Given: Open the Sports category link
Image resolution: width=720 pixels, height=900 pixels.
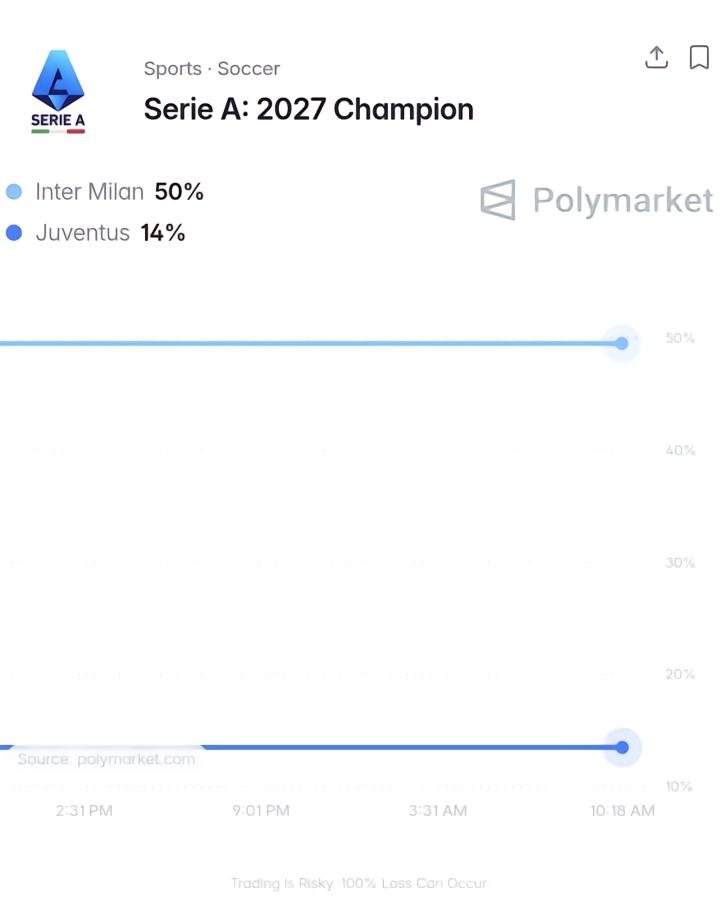Looking at the screenshot, I should (172, 69).
